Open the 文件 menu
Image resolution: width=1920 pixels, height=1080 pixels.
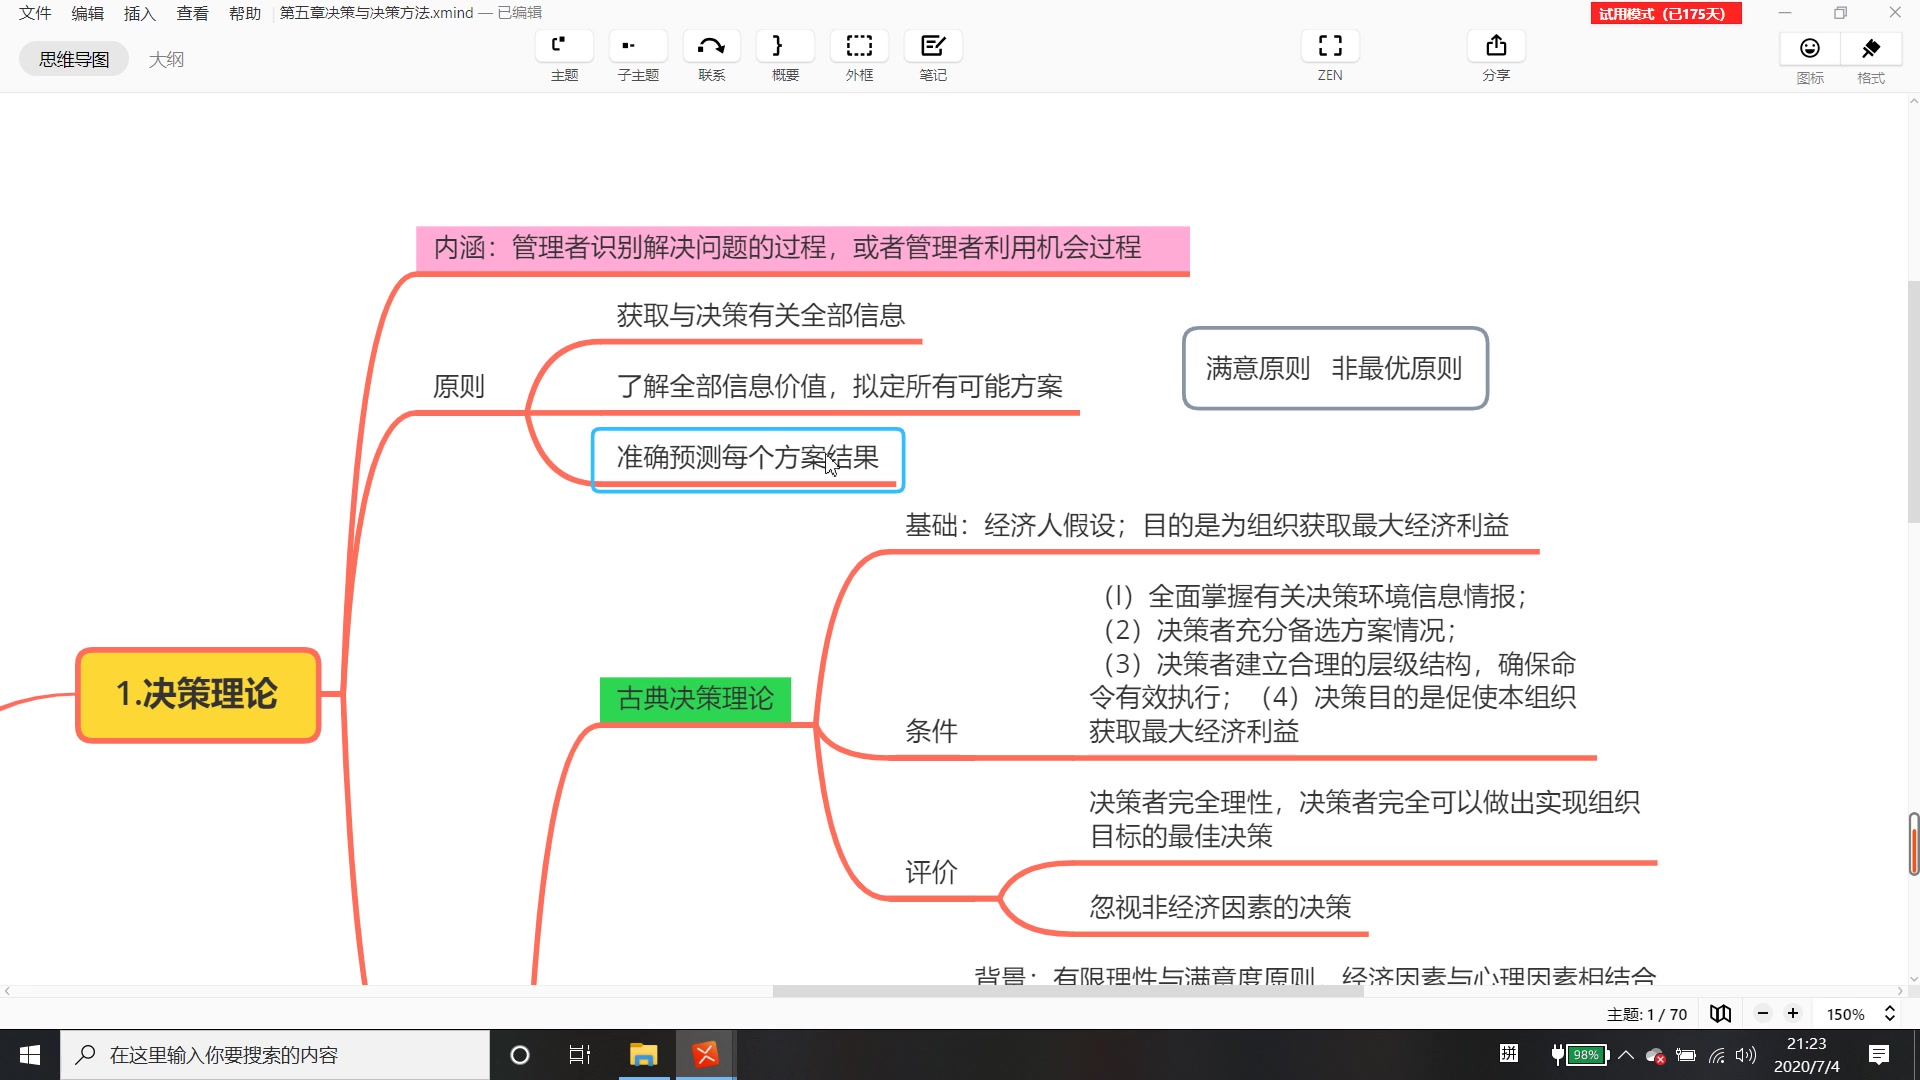click(x=35, y=13)
